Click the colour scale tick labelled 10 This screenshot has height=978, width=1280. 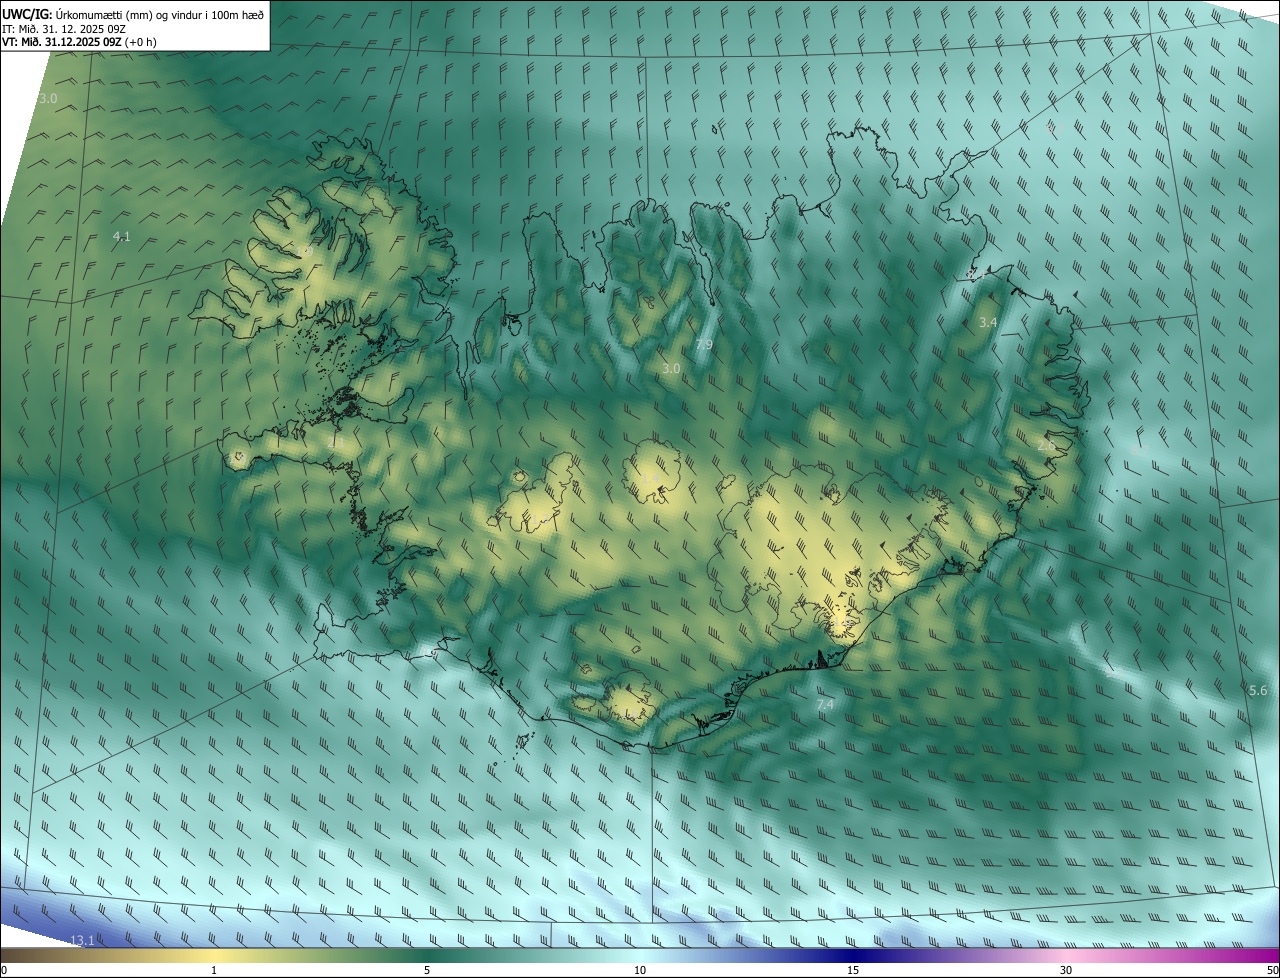tap(640, 971)
